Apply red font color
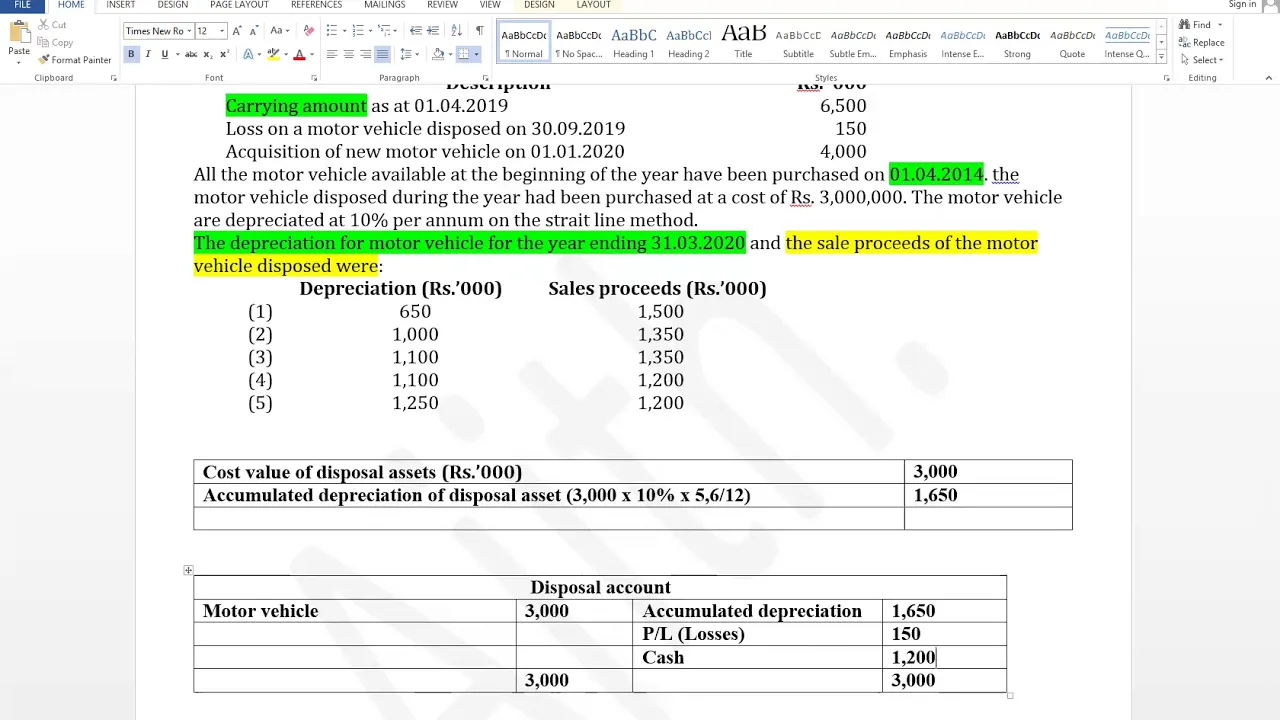The height and width of the screenshot is (720, 1280). (298, 54)
